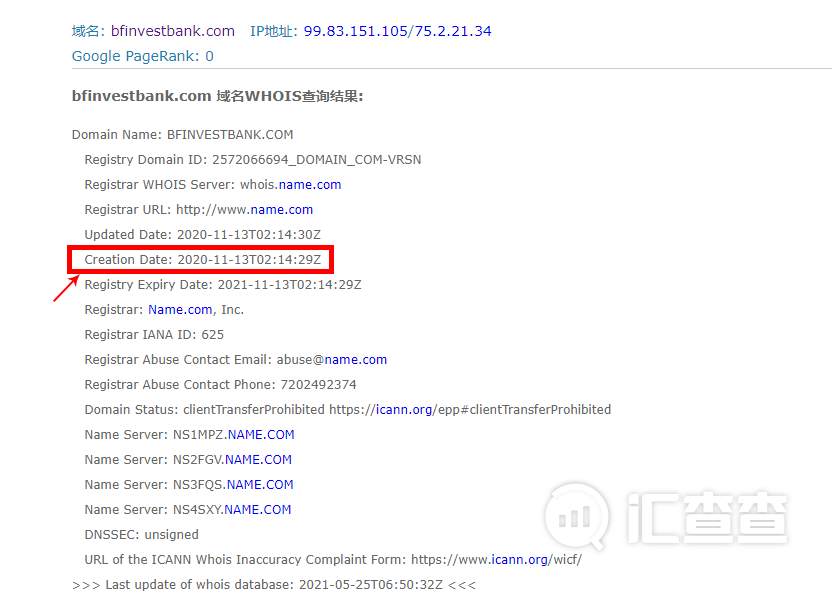Image resolution: width=832 pixels, height=611 pixels.
Task: Click NAME.COM link for NS4SXY server
Action: click(x=258, y=510)
